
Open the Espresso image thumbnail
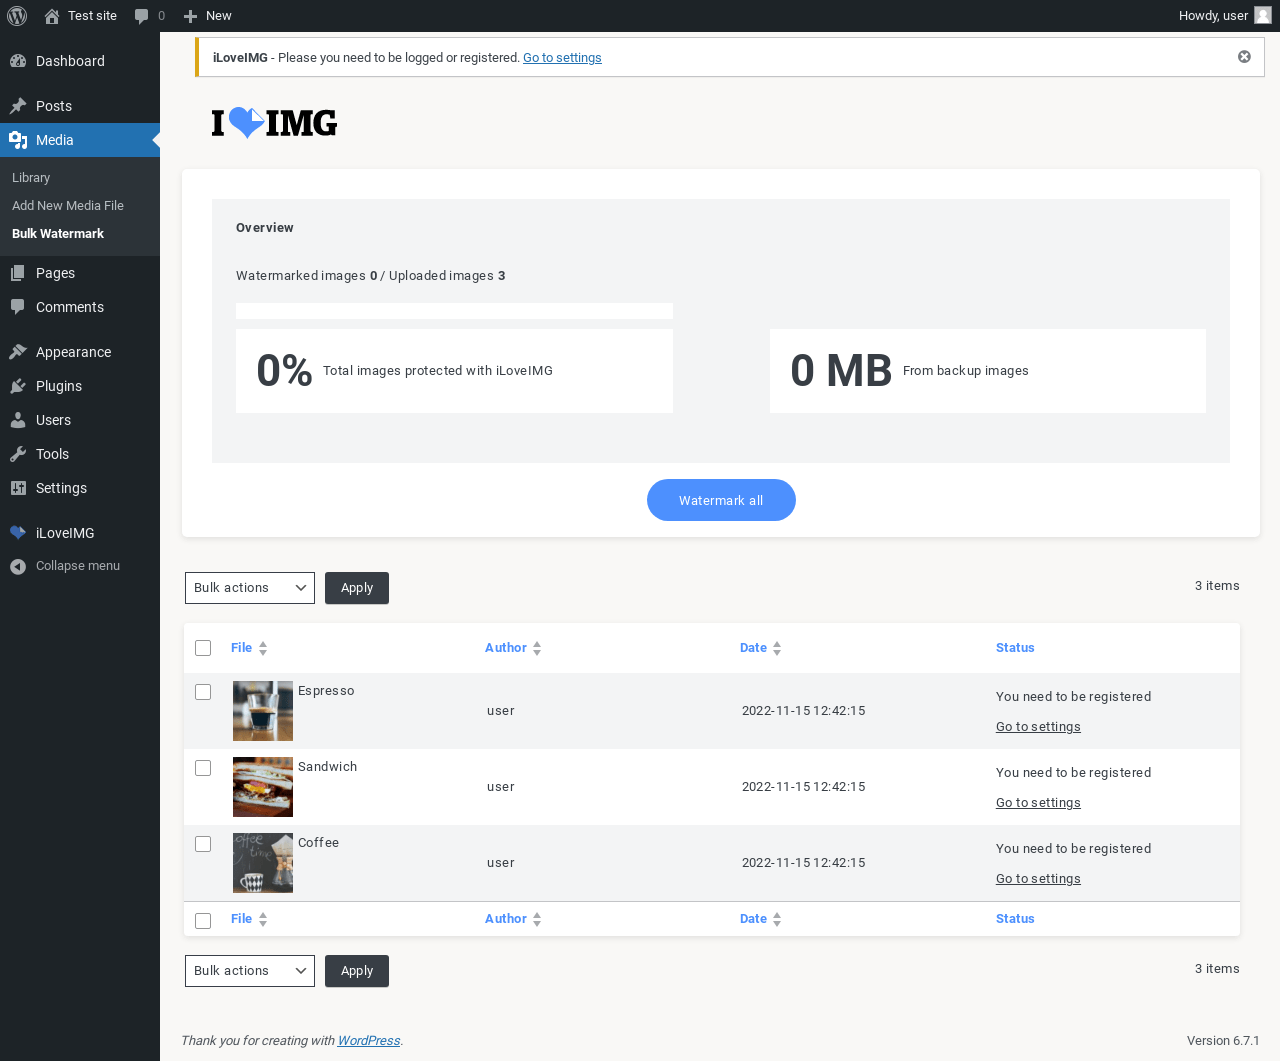[x=263, y=711]
